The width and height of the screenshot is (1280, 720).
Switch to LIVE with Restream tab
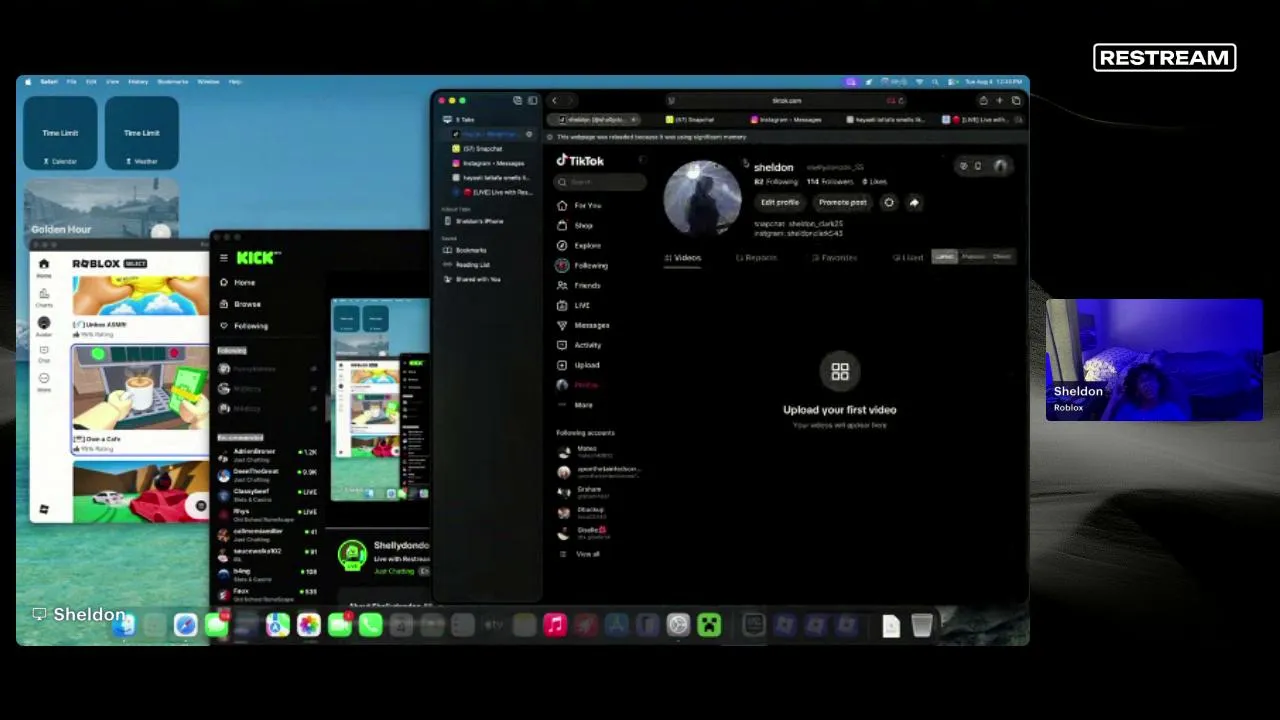click(x=975, y=120)
